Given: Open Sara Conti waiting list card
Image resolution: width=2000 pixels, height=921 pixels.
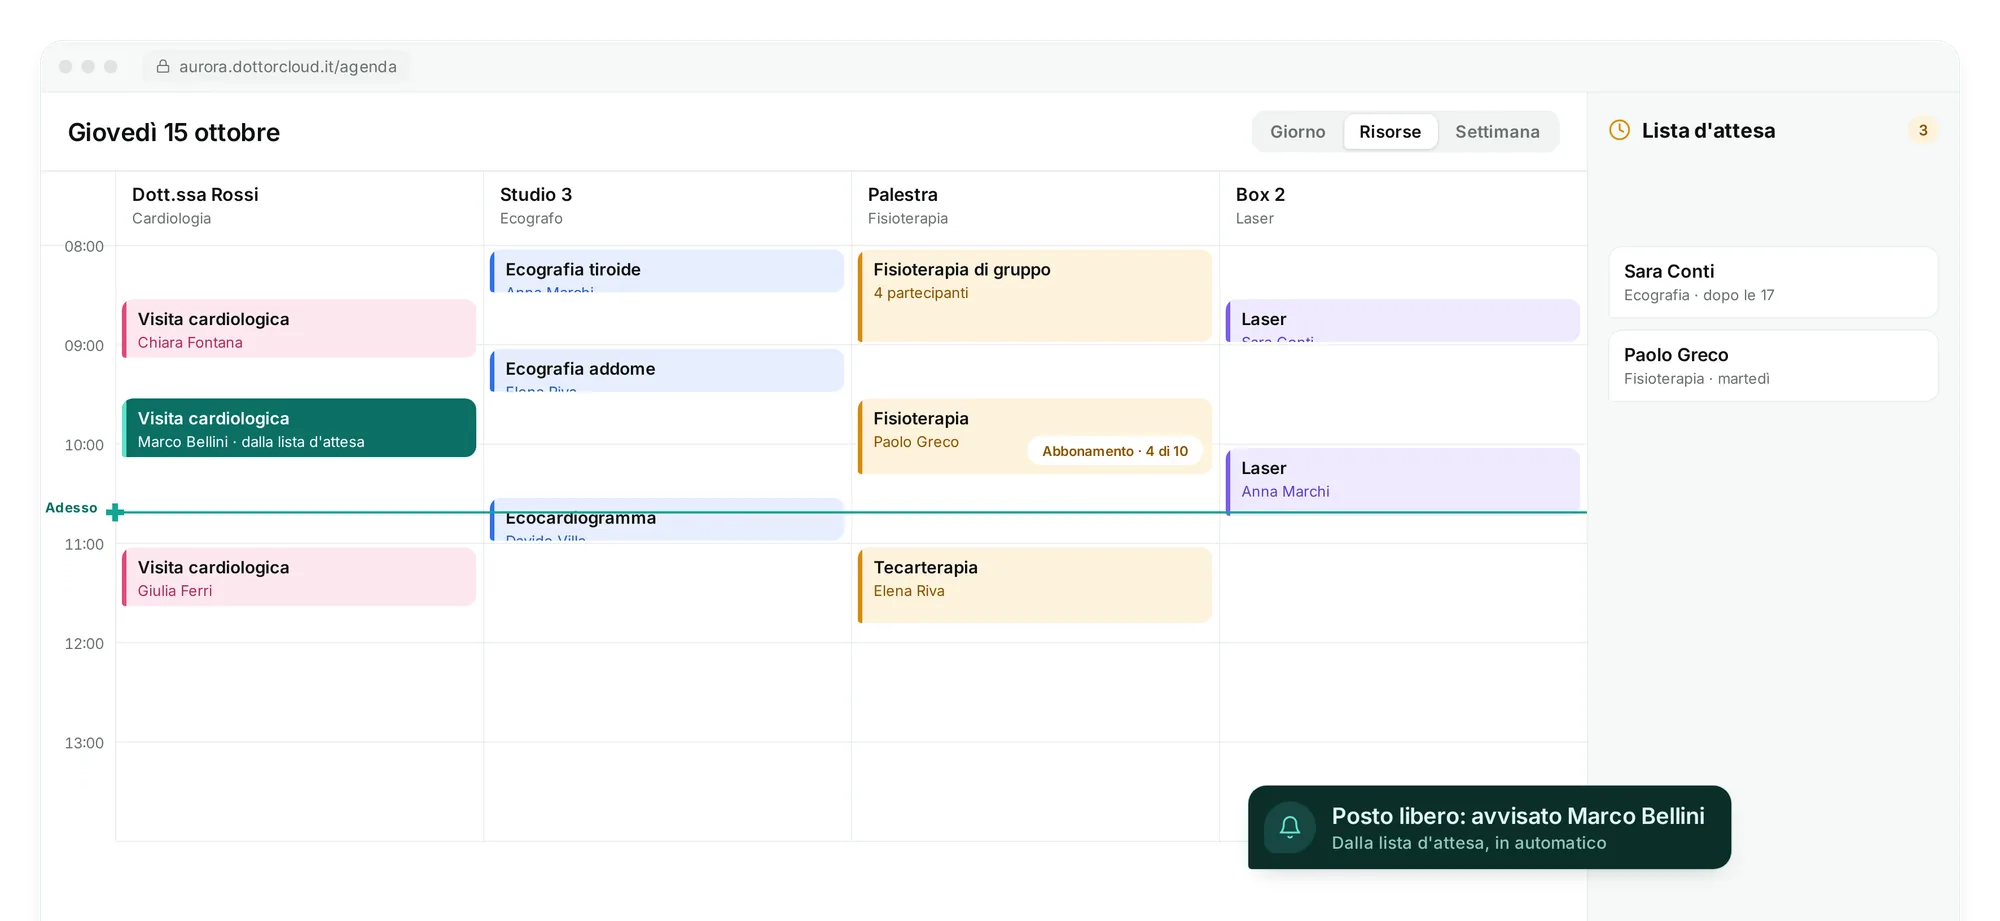Looking at the screenshot, I should point(1773,282).
